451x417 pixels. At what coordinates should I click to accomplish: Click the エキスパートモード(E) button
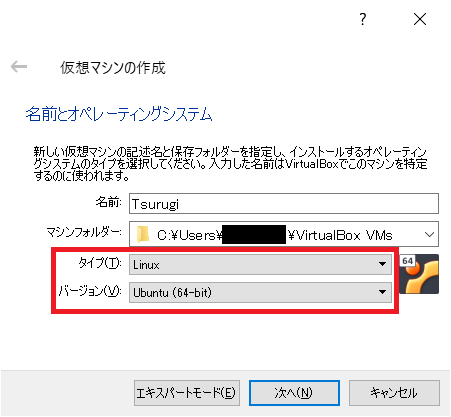click(187, 393)
